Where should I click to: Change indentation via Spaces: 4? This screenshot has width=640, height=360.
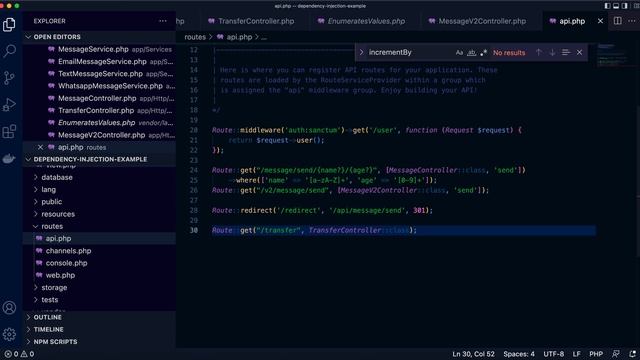pyautogui.click(x=519, y=354)
